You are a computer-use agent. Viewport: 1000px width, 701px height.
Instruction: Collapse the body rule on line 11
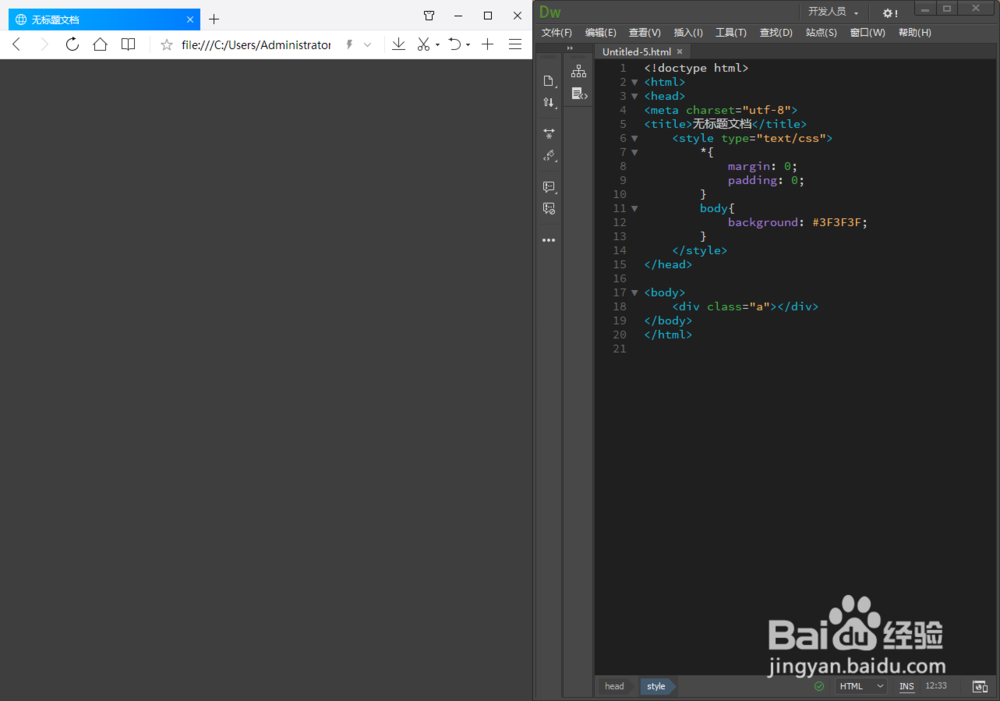[635, 209]
